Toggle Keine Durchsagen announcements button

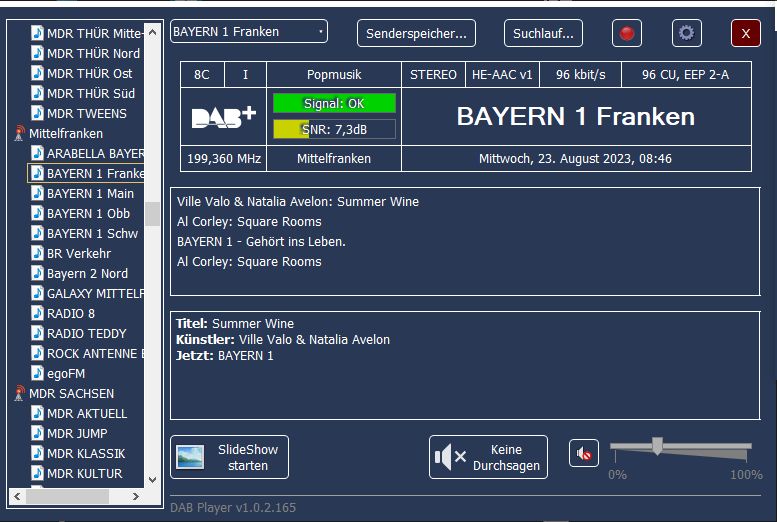point(488,457)
